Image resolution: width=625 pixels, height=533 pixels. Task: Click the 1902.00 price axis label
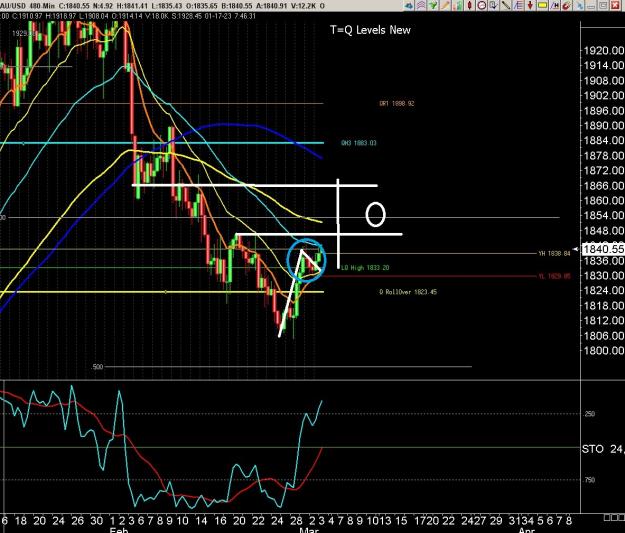click(603, 95)
